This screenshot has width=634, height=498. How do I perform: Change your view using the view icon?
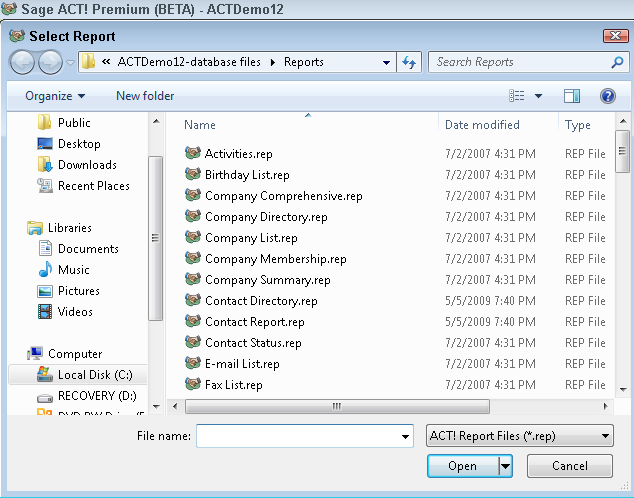click(x=517, y=96)
